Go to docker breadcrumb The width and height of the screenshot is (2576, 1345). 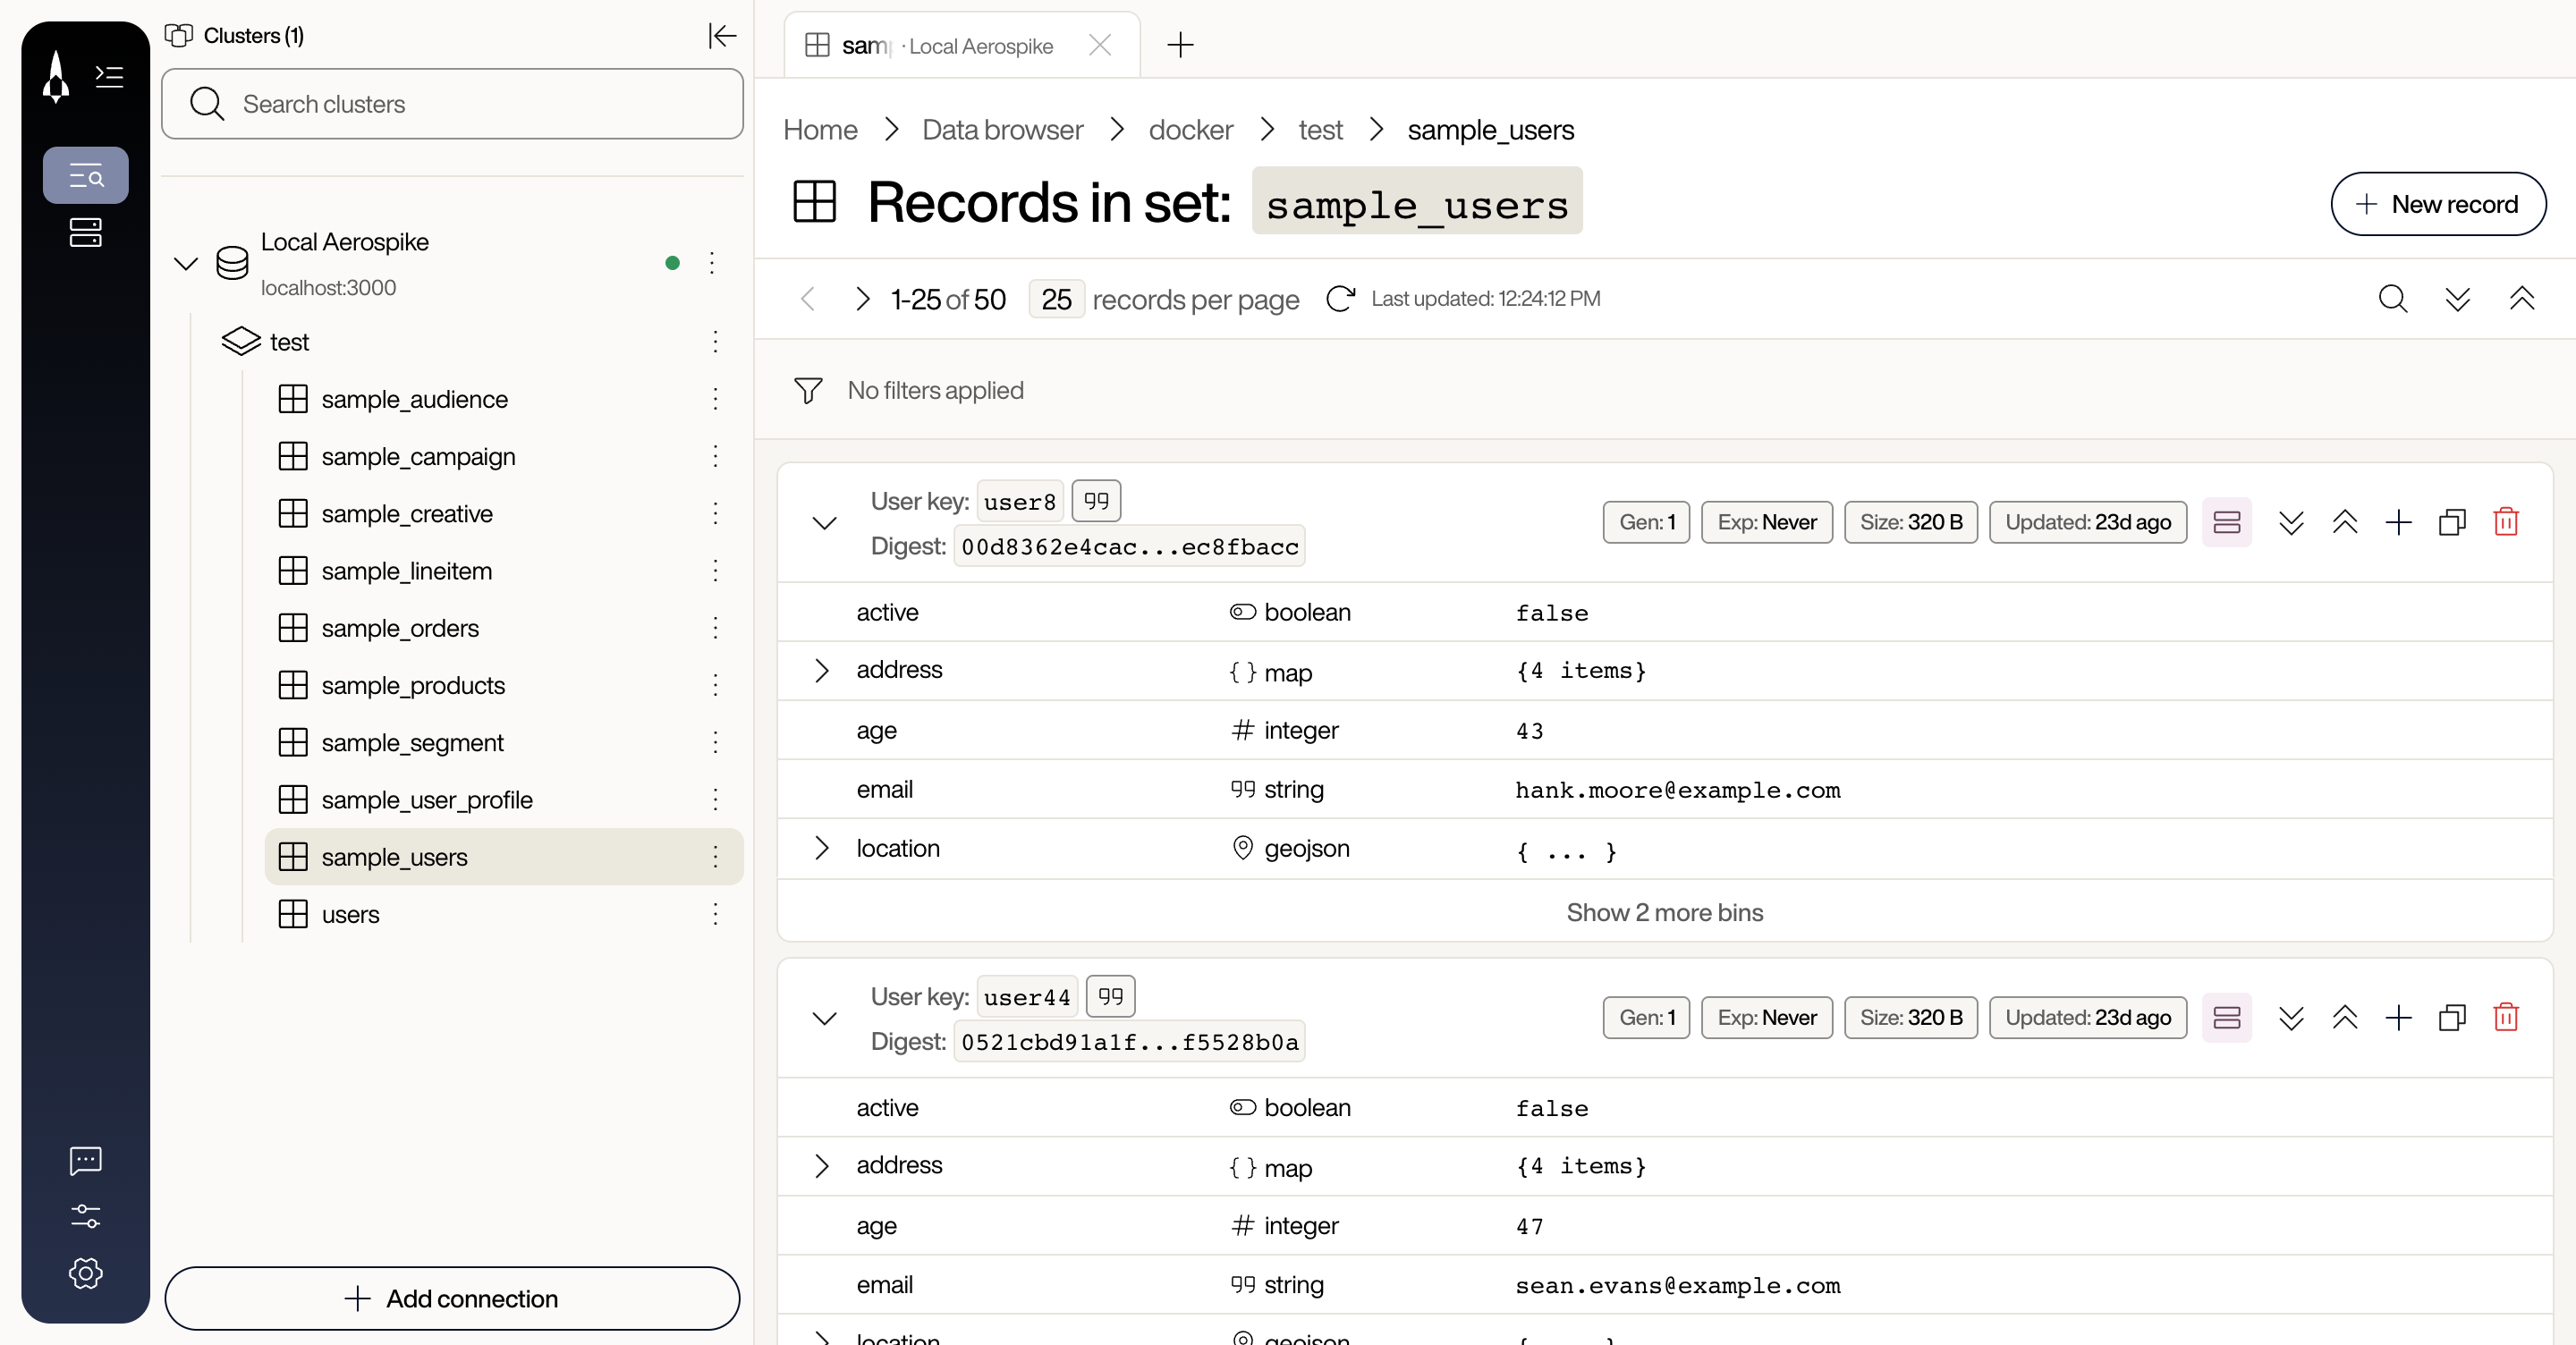[1190, 130]
